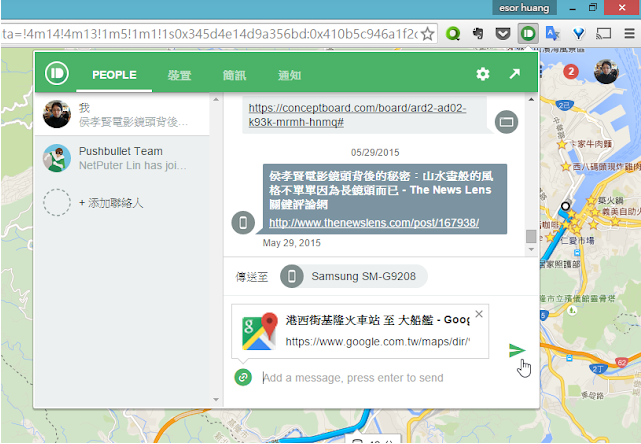Open the 通知 tab
Image resolution: width=641 pixels, height=444 pixels.
289,75
